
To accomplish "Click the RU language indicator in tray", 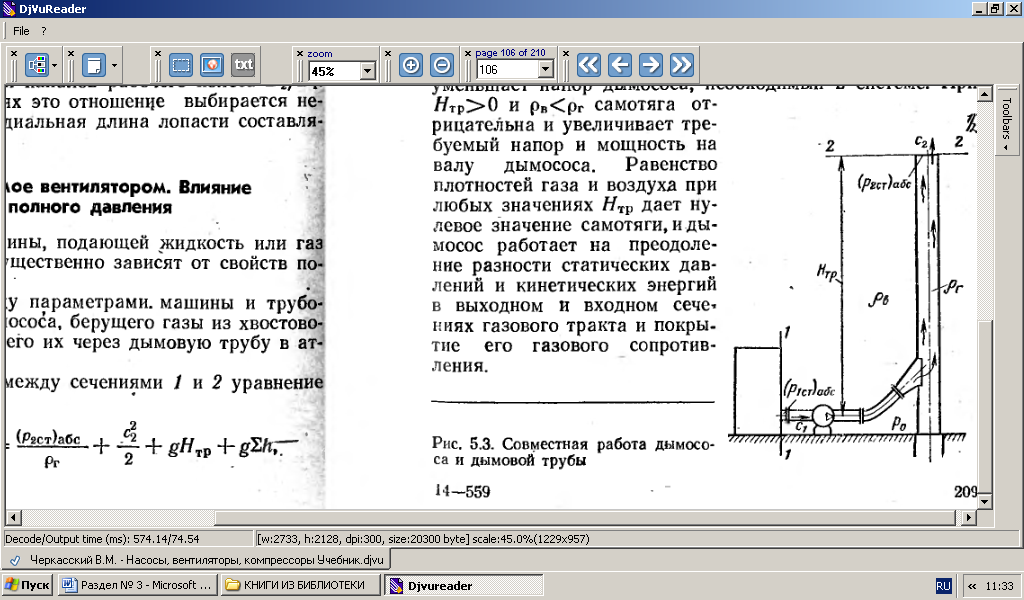I will [943, 585].
